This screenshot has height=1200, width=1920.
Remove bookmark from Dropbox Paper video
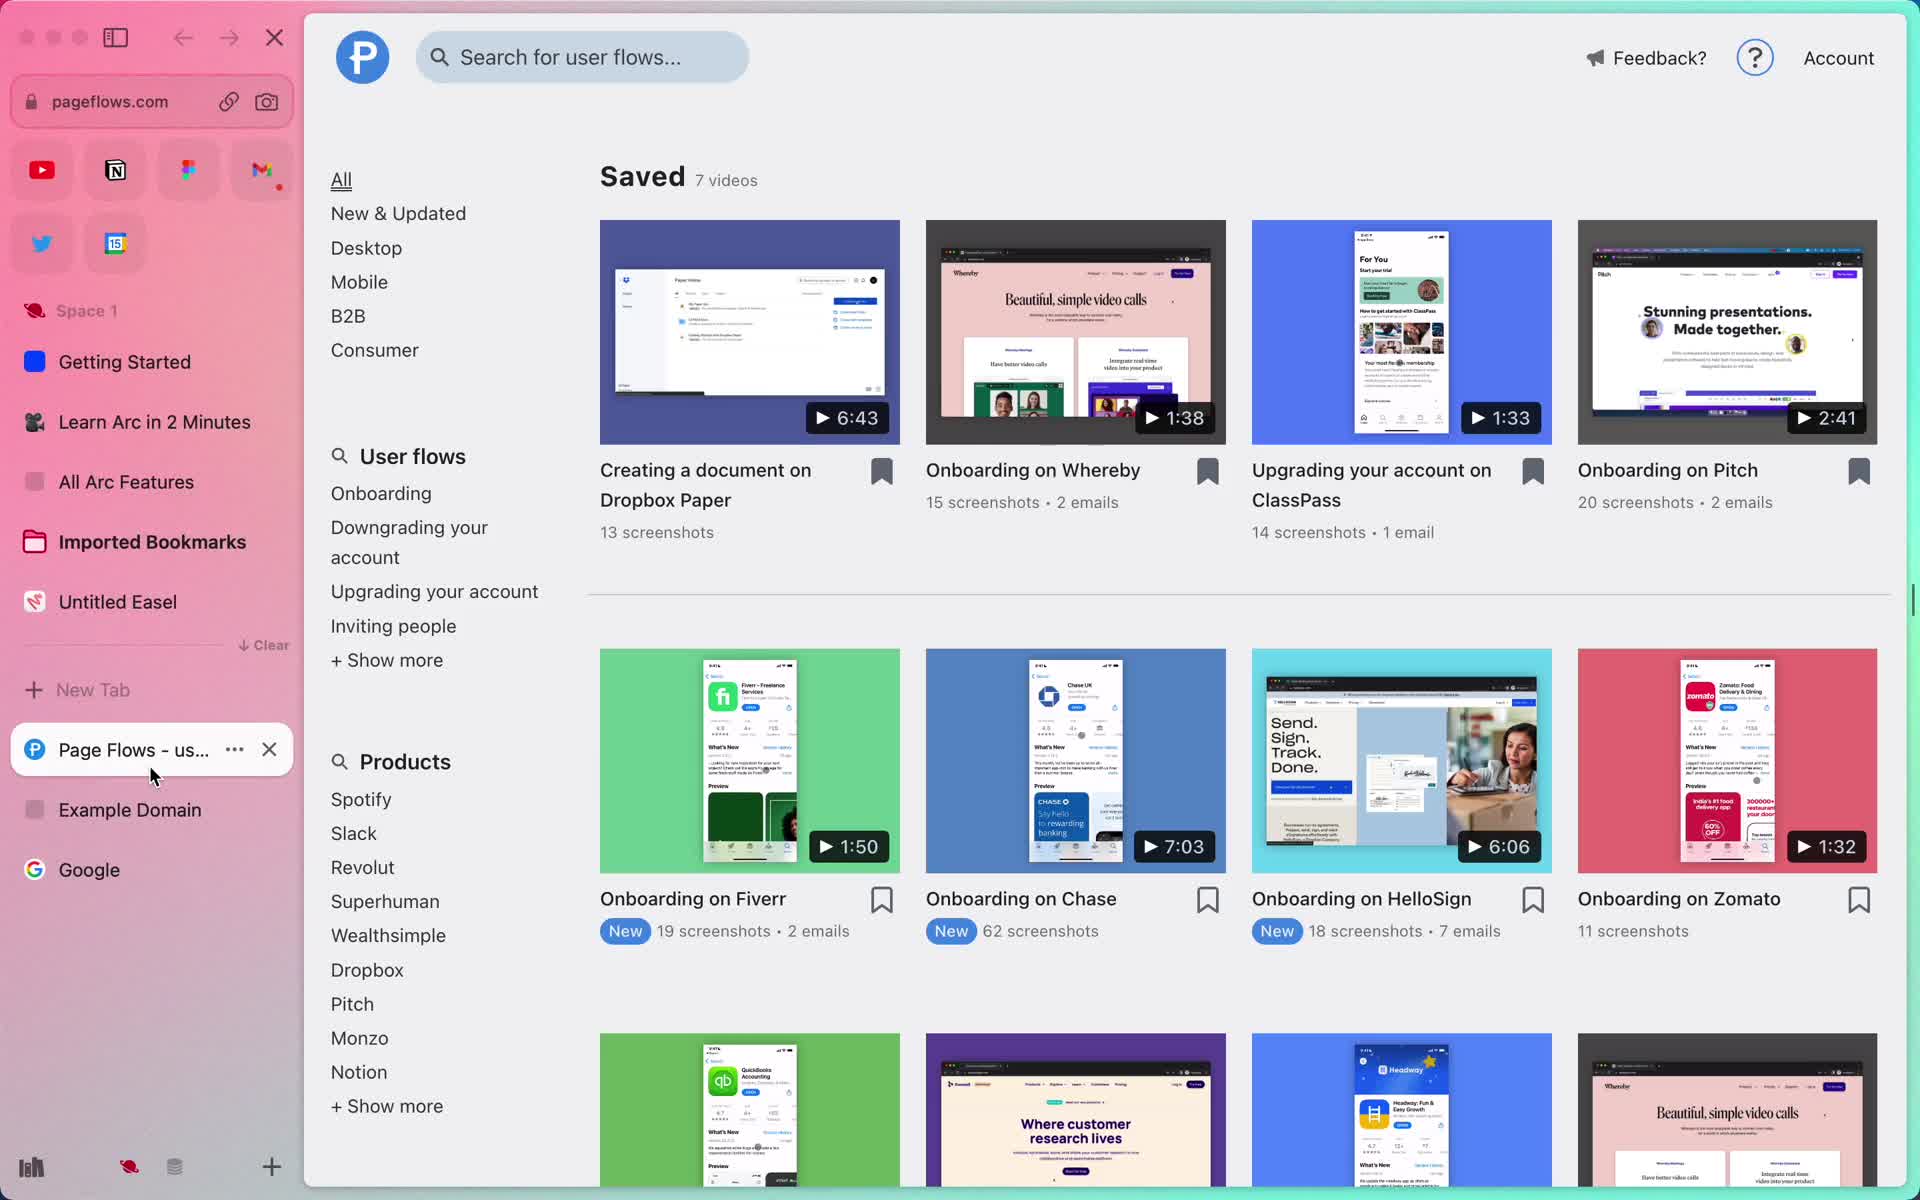pyautogui.click(x=882, y=472)
